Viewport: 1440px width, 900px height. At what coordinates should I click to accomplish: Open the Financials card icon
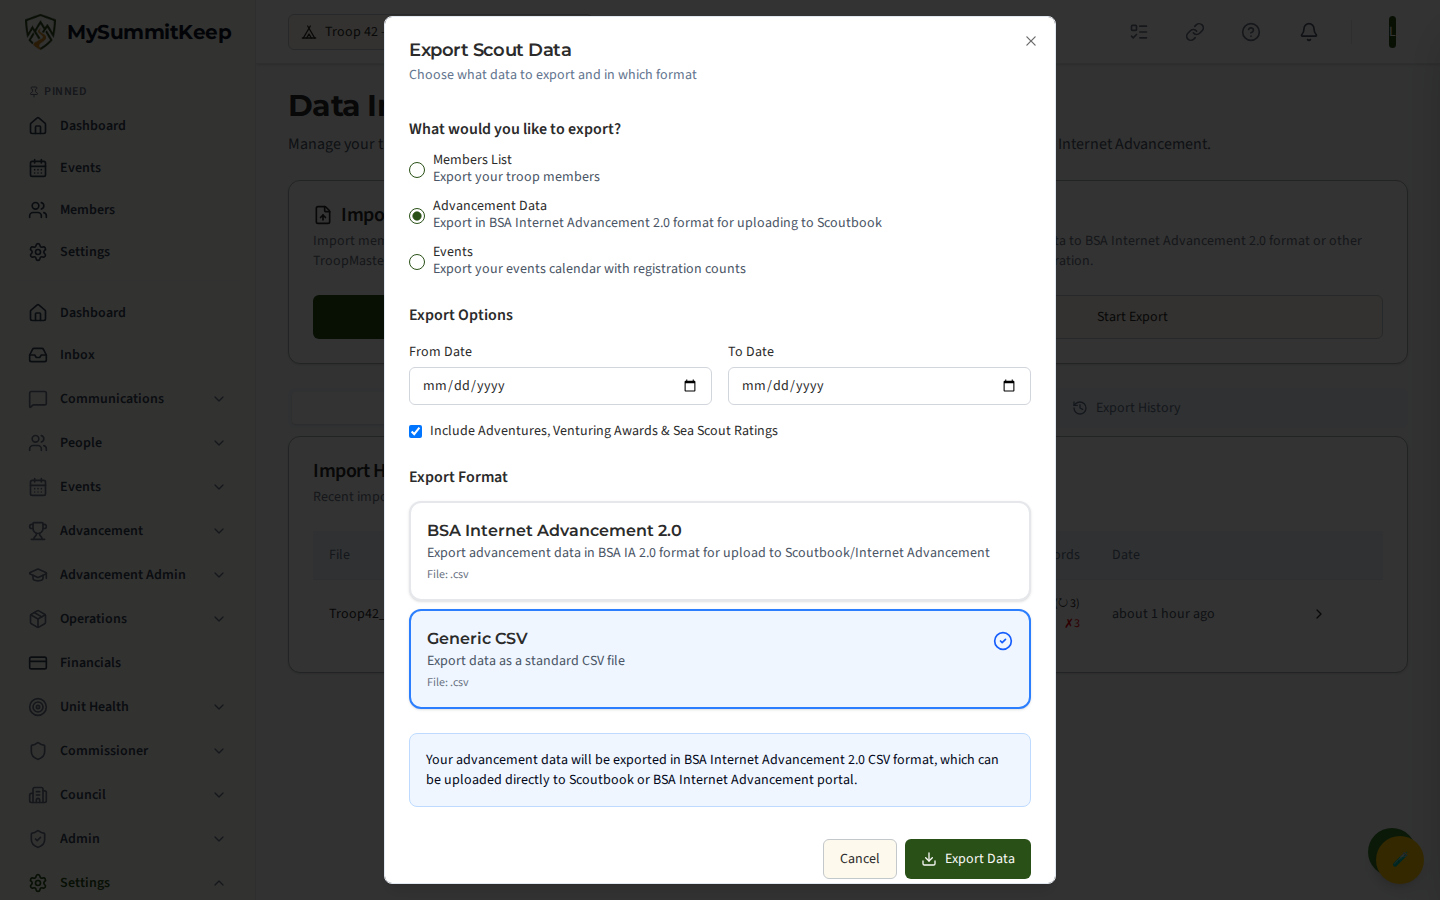tap(38, 663)
